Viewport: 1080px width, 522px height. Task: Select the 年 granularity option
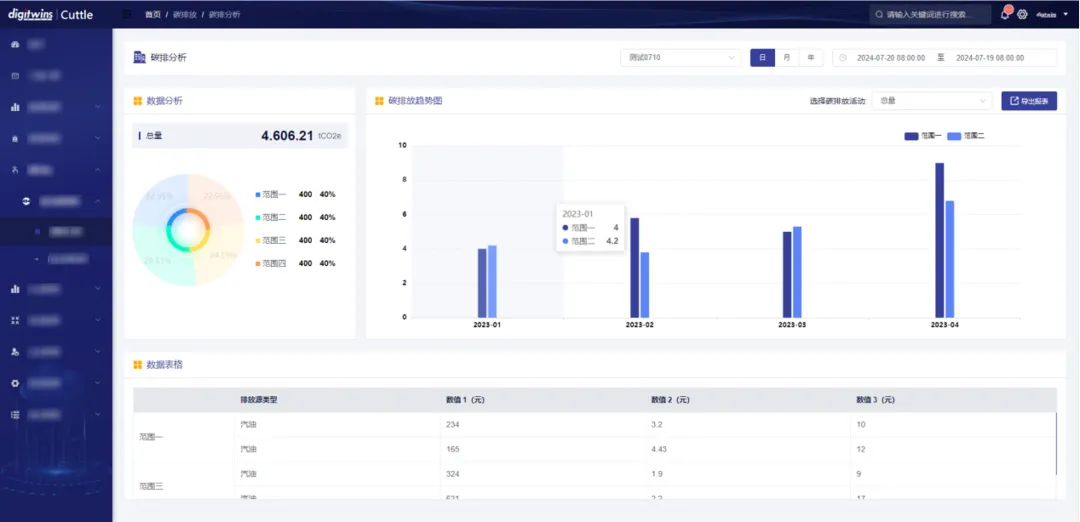tap(811, 58)
